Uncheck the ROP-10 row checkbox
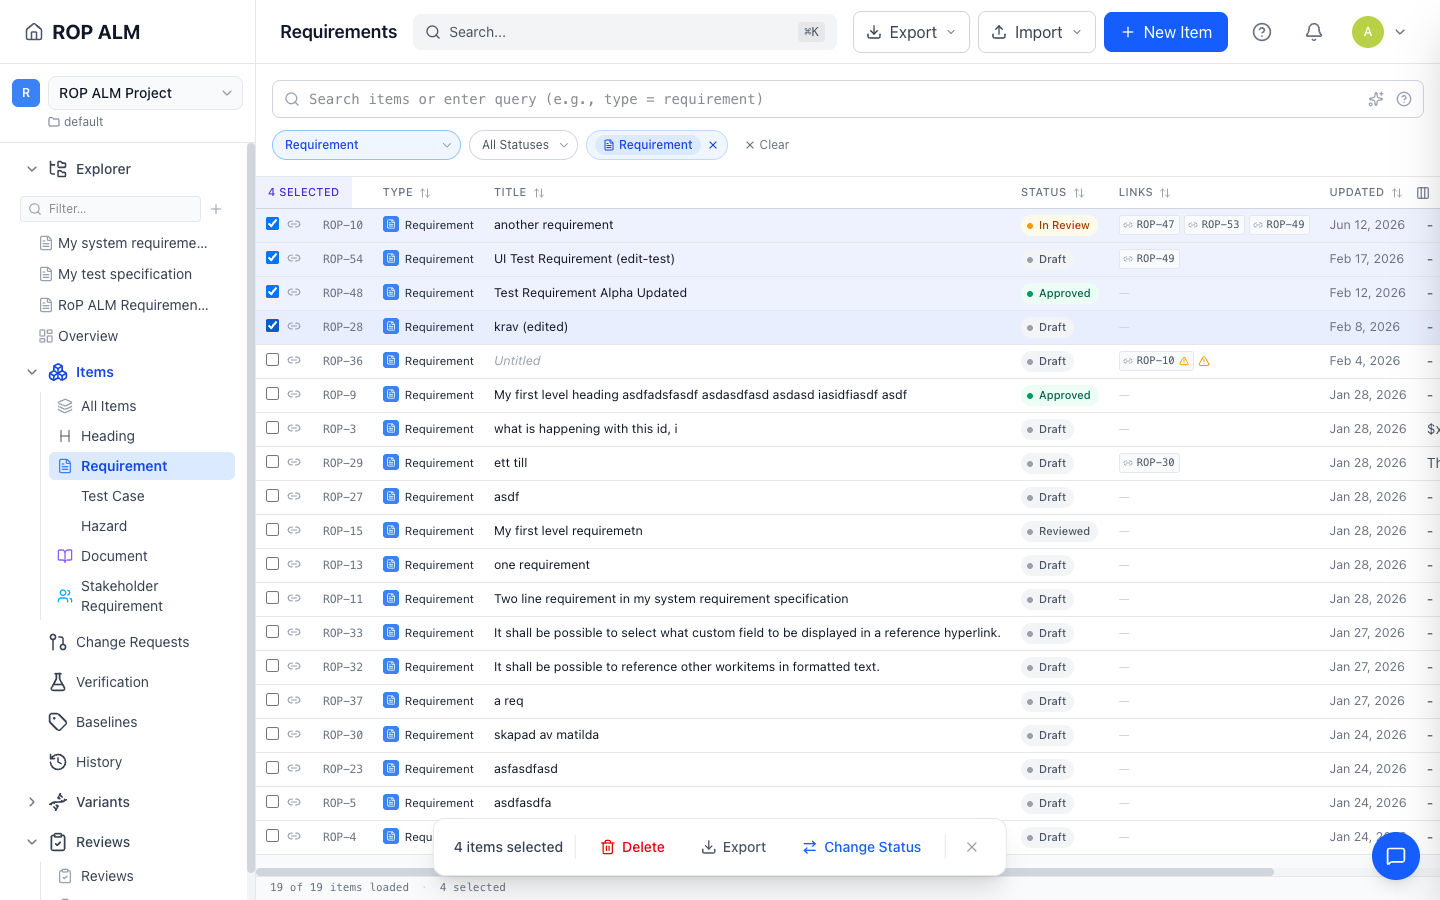The width and height of the screenshot is (1440, 900). tap(272, 224)
